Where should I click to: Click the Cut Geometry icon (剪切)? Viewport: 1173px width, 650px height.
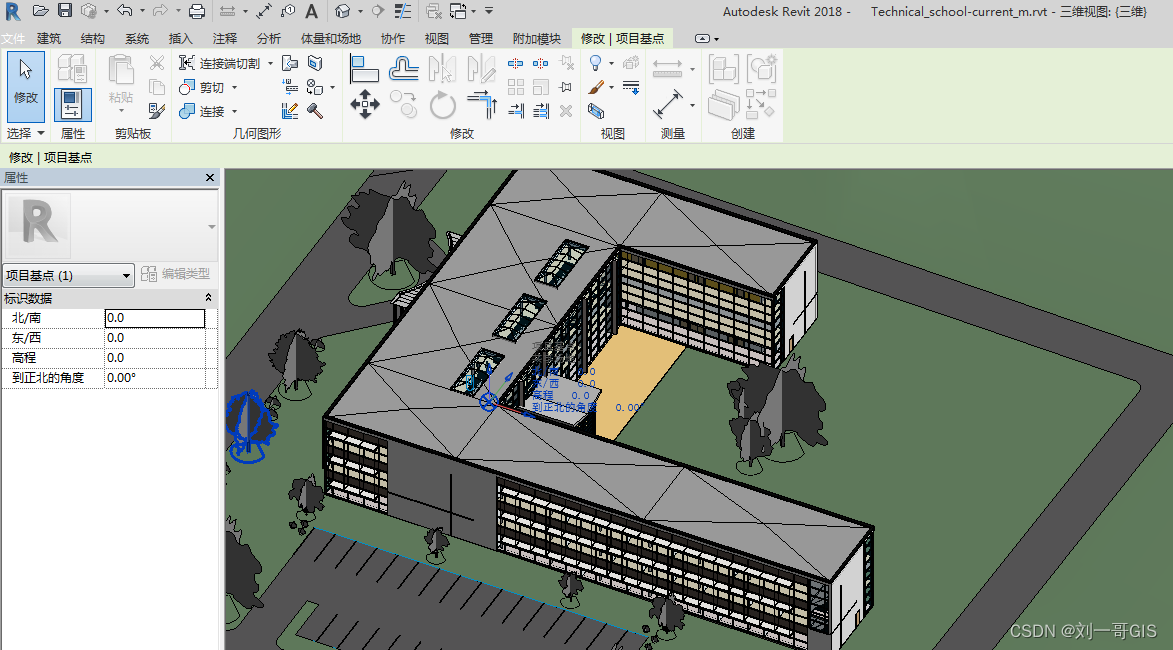tap(187, 87)
